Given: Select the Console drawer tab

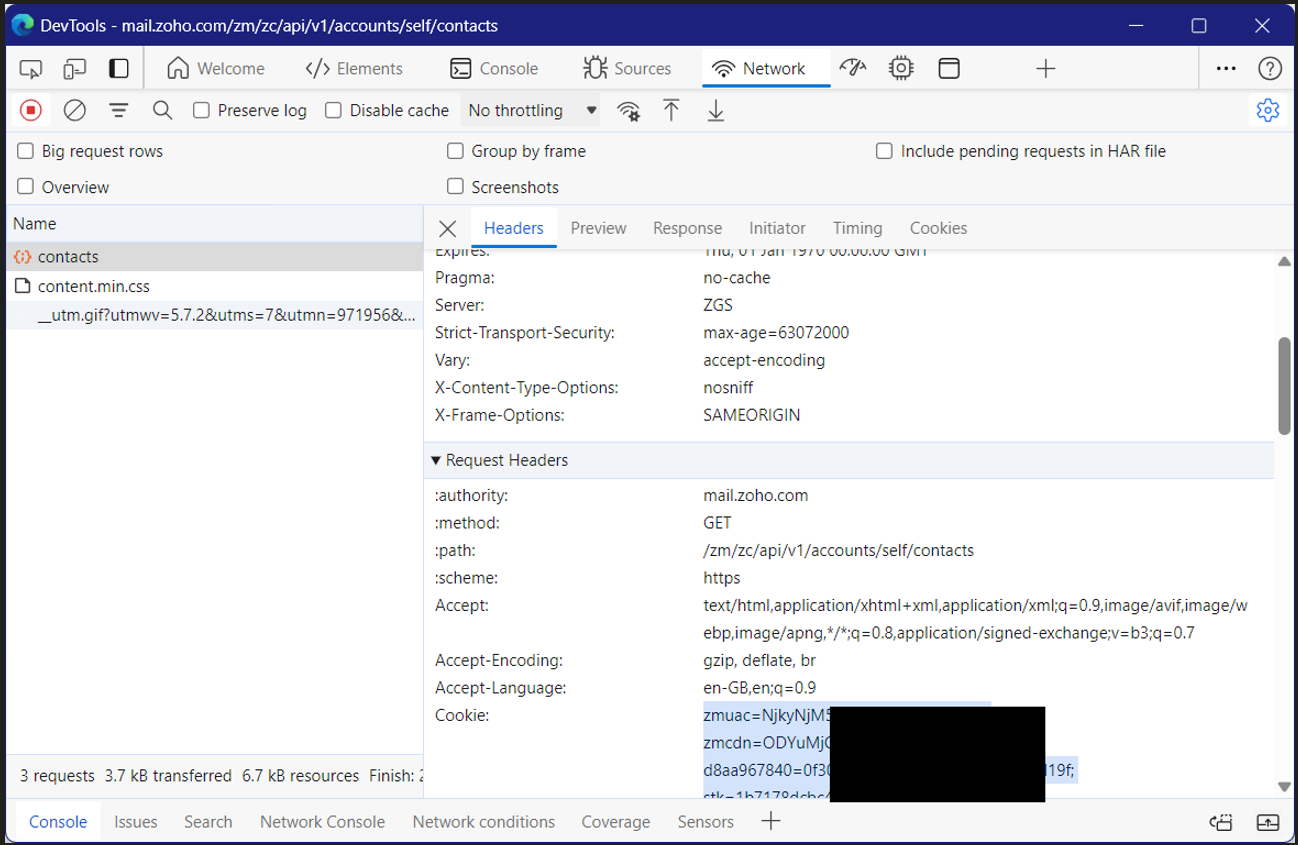Looking at the screenshot, I should [x=58, y=822].
